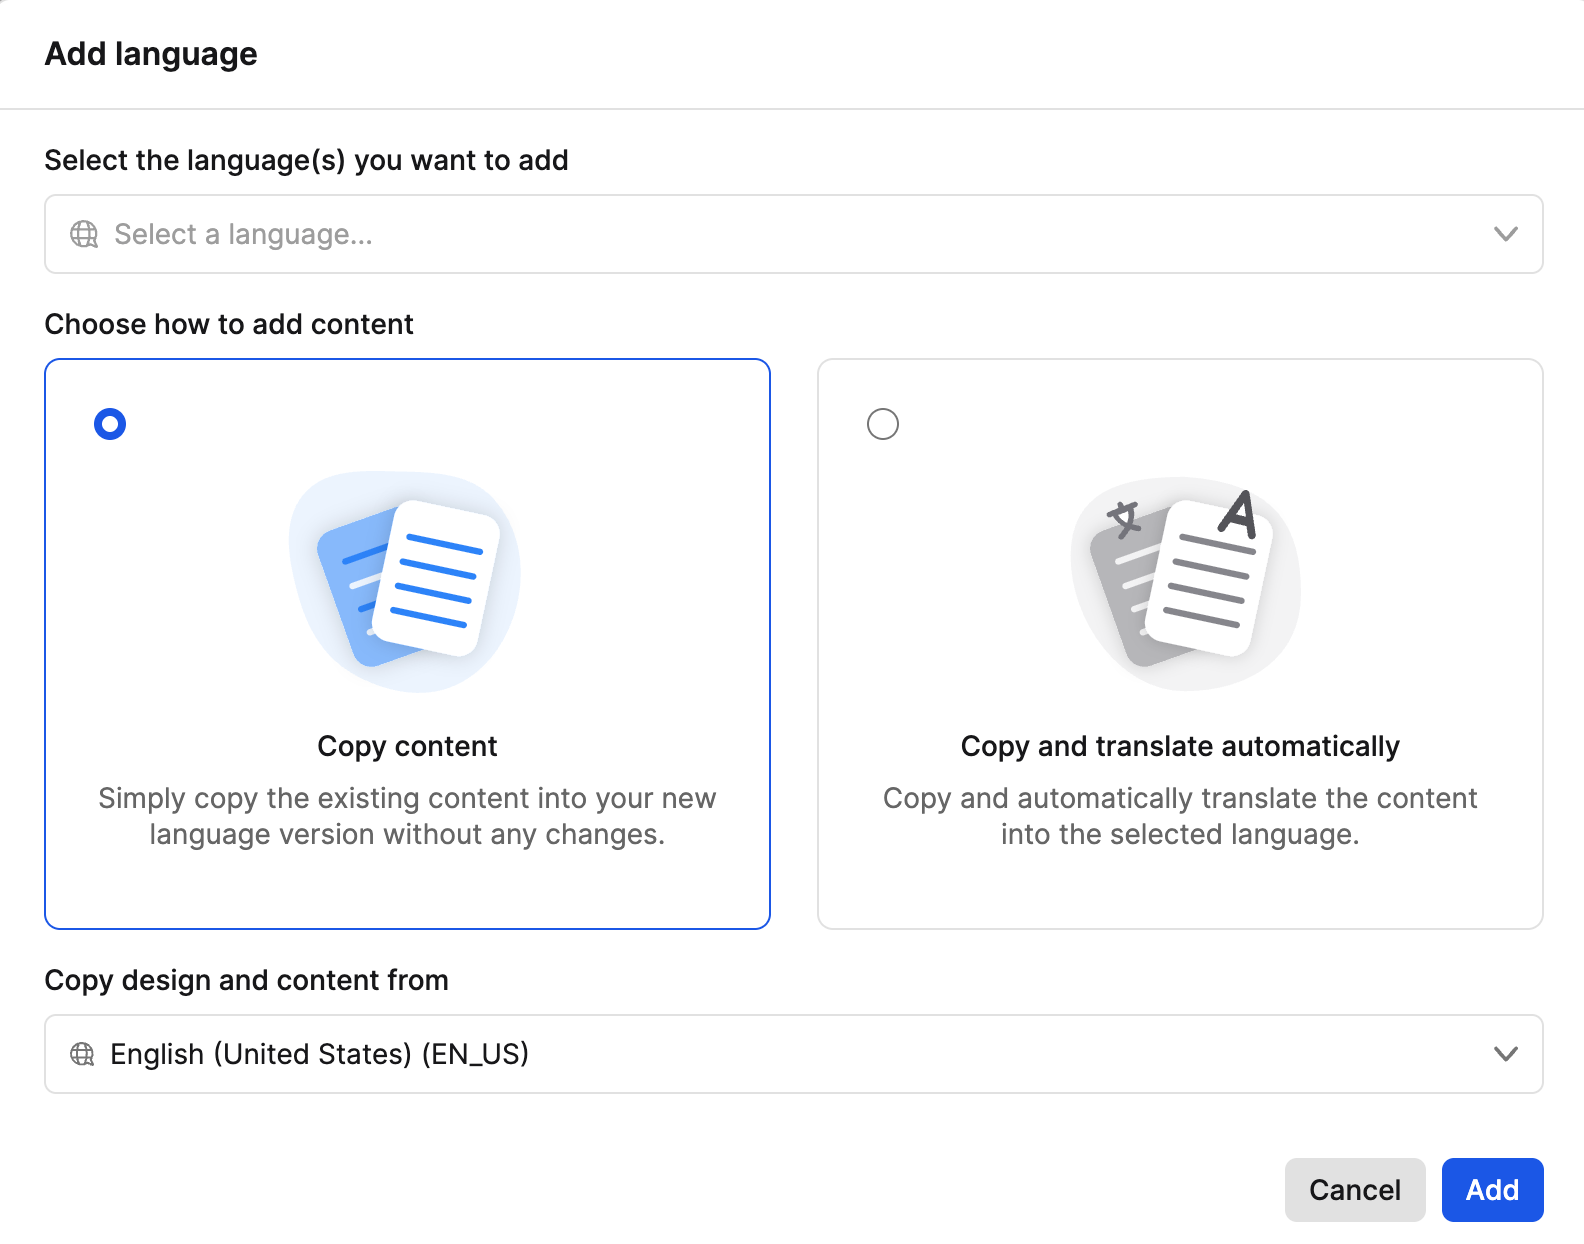
Task: Click the Copy content card title
Action: pos(407,747)
